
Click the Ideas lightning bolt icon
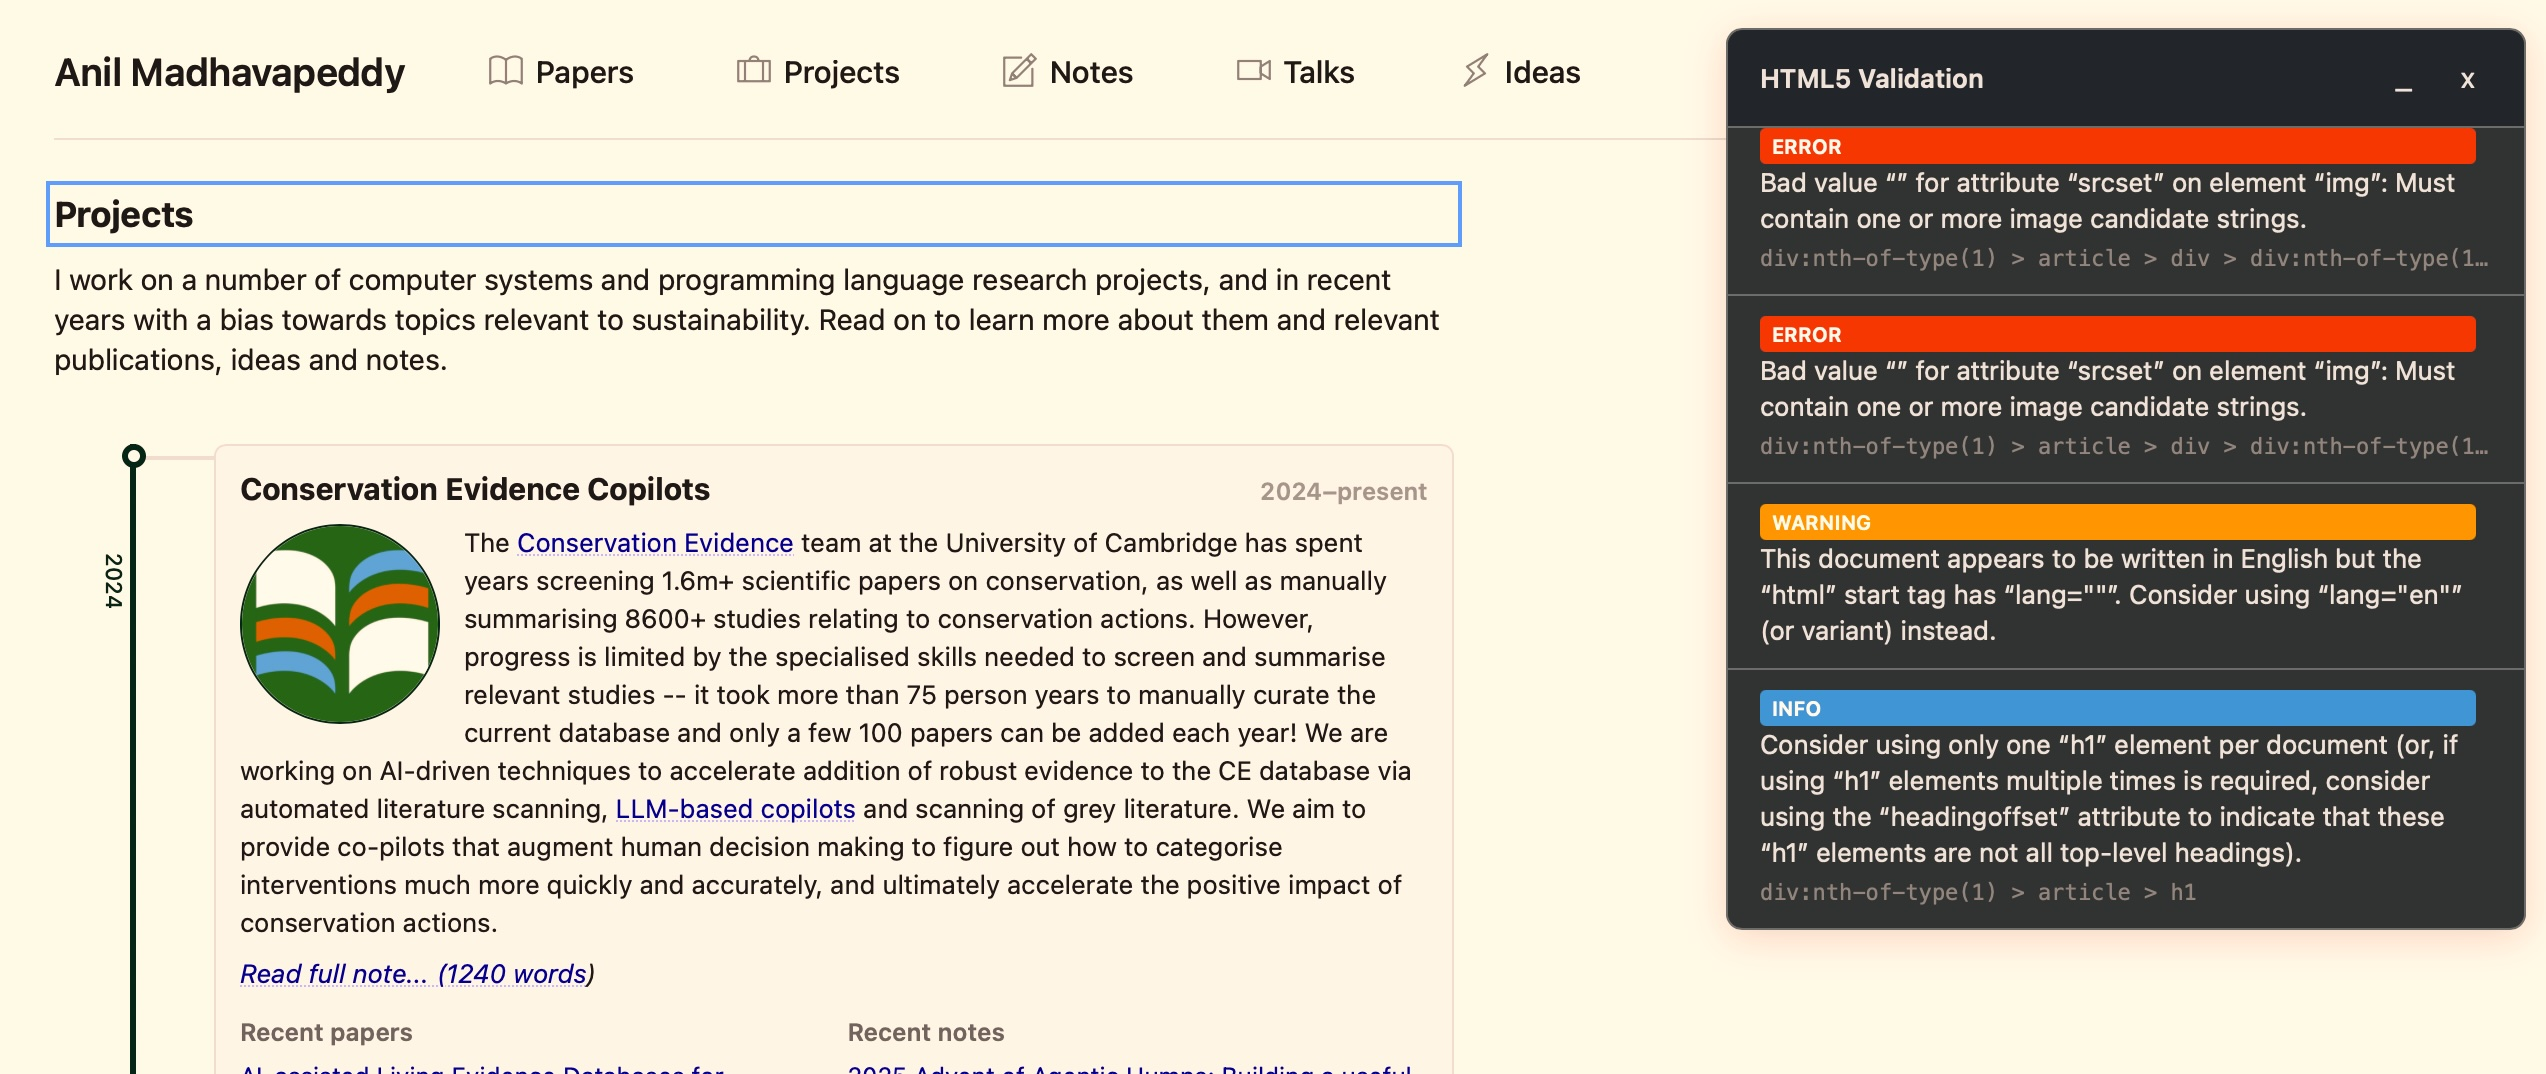(1475, 71)
